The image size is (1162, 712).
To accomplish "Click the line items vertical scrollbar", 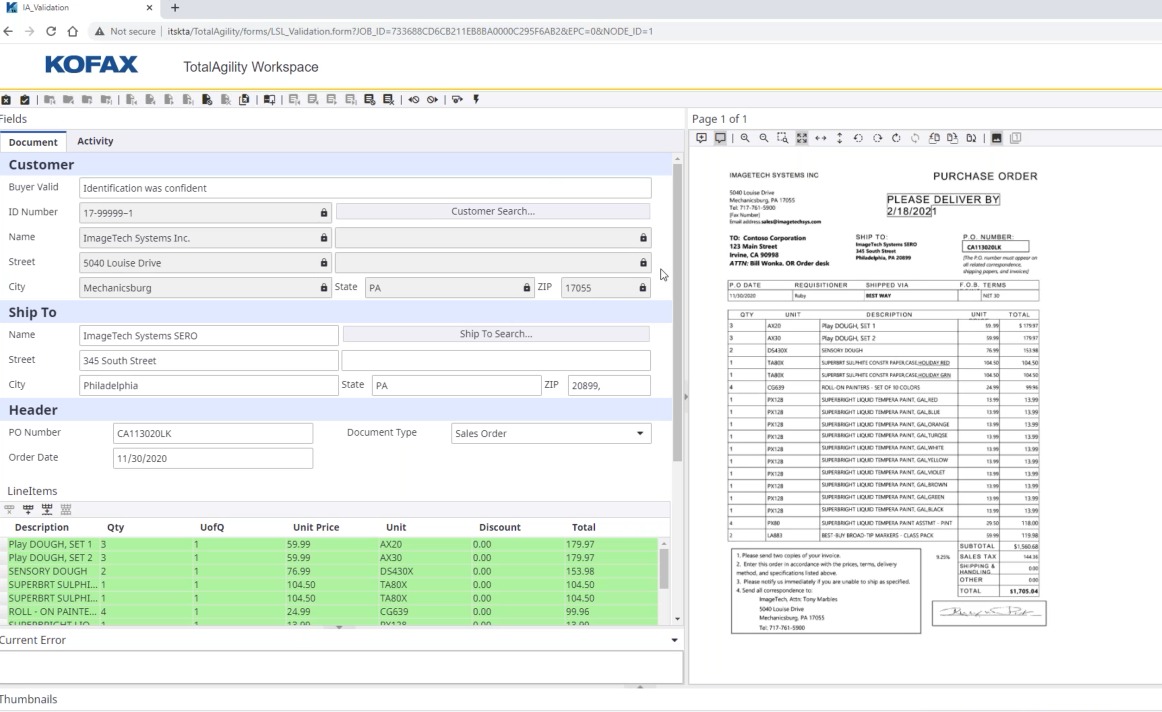I will pyautogui.click(x=663, y=567).
